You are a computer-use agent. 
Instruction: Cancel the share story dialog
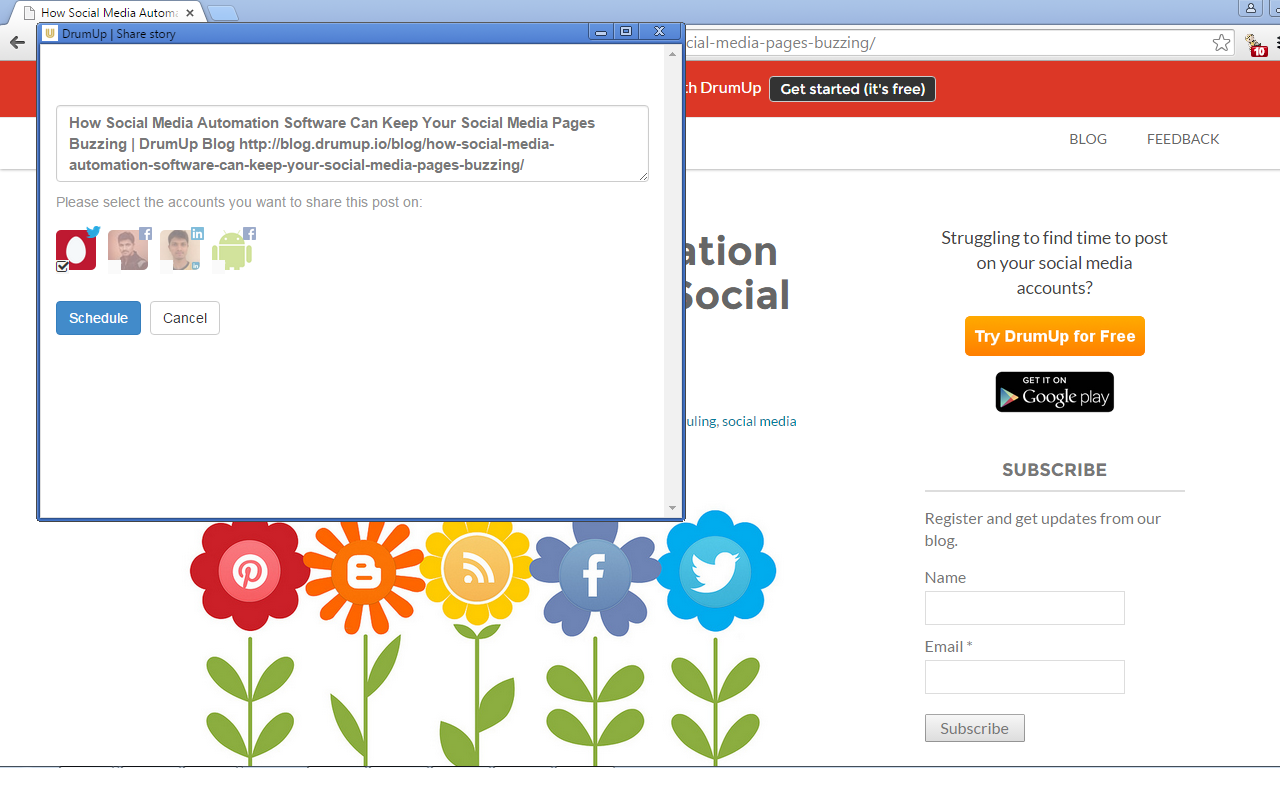[185, 318]
